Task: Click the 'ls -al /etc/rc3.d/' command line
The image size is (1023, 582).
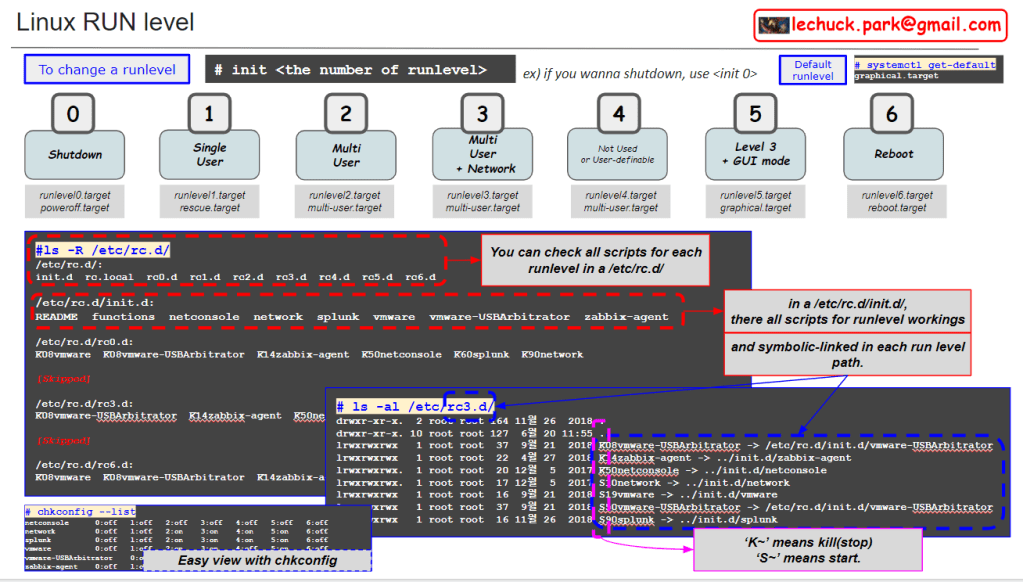Action: tap(415, 407)
